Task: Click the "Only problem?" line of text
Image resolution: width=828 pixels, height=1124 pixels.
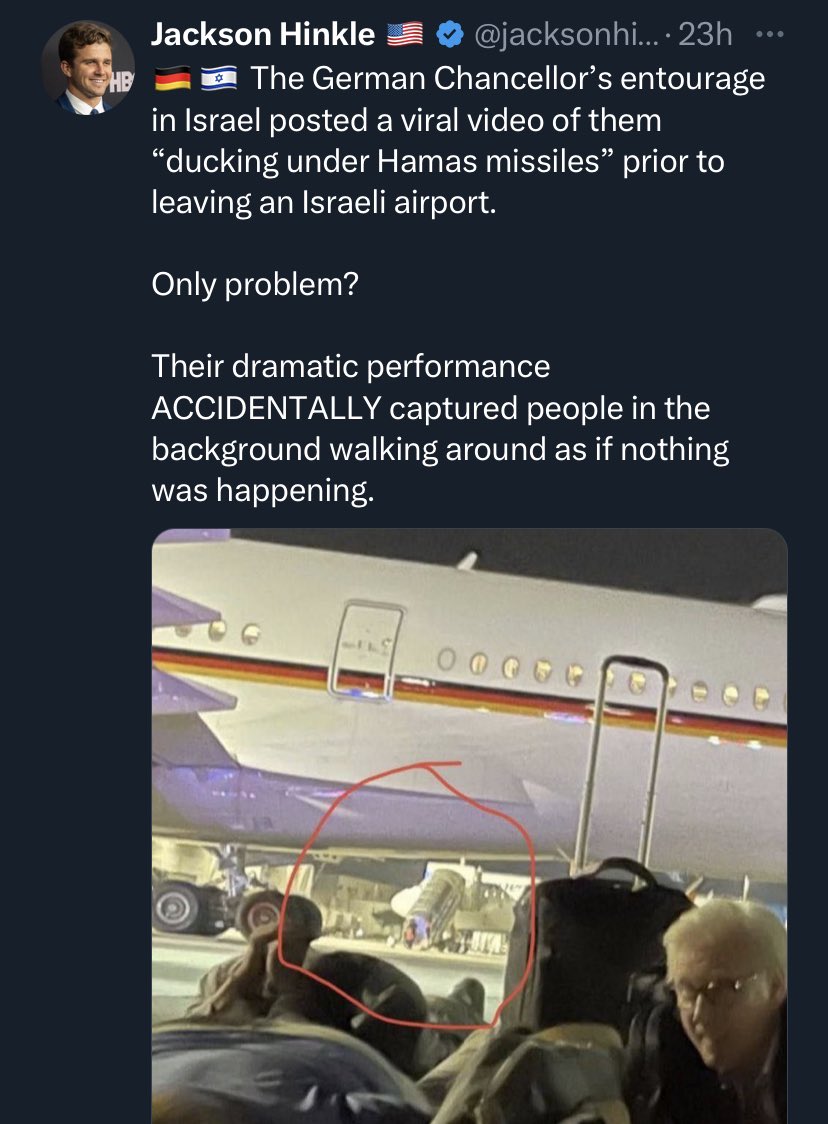Action: click(x=254, y=285)
